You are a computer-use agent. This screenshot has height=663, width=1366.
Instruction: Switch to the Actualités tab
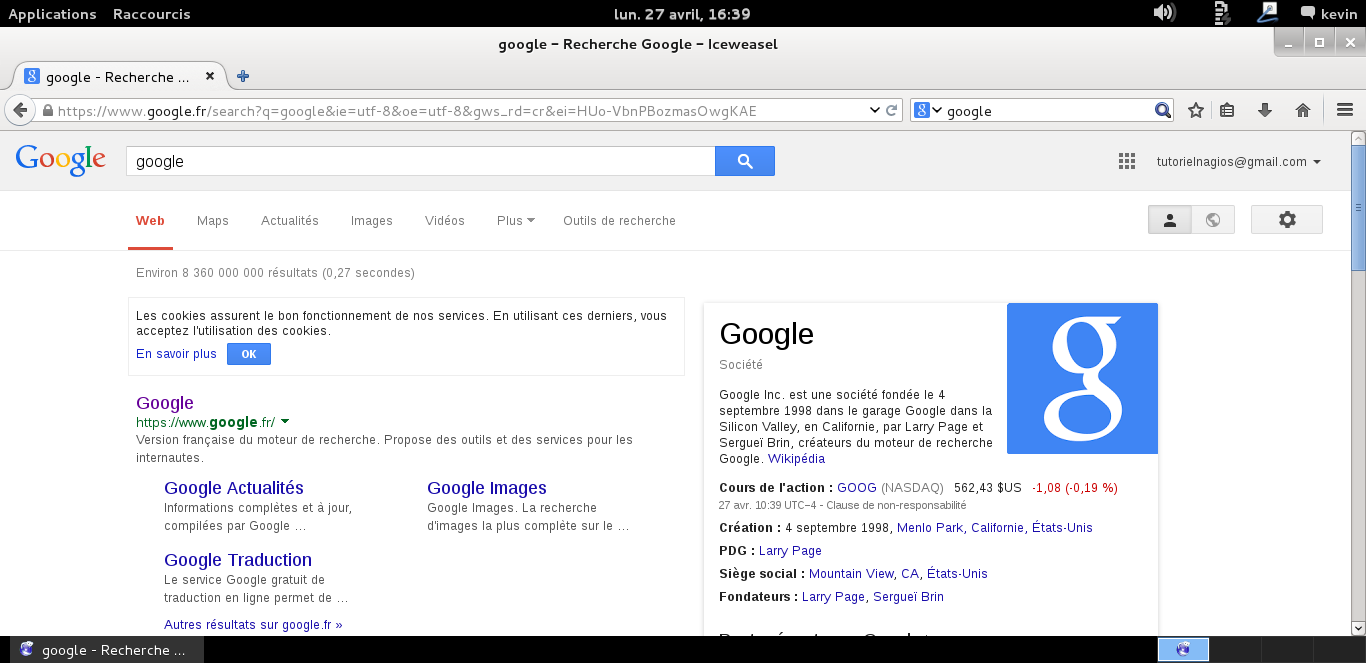pos(290,221)
